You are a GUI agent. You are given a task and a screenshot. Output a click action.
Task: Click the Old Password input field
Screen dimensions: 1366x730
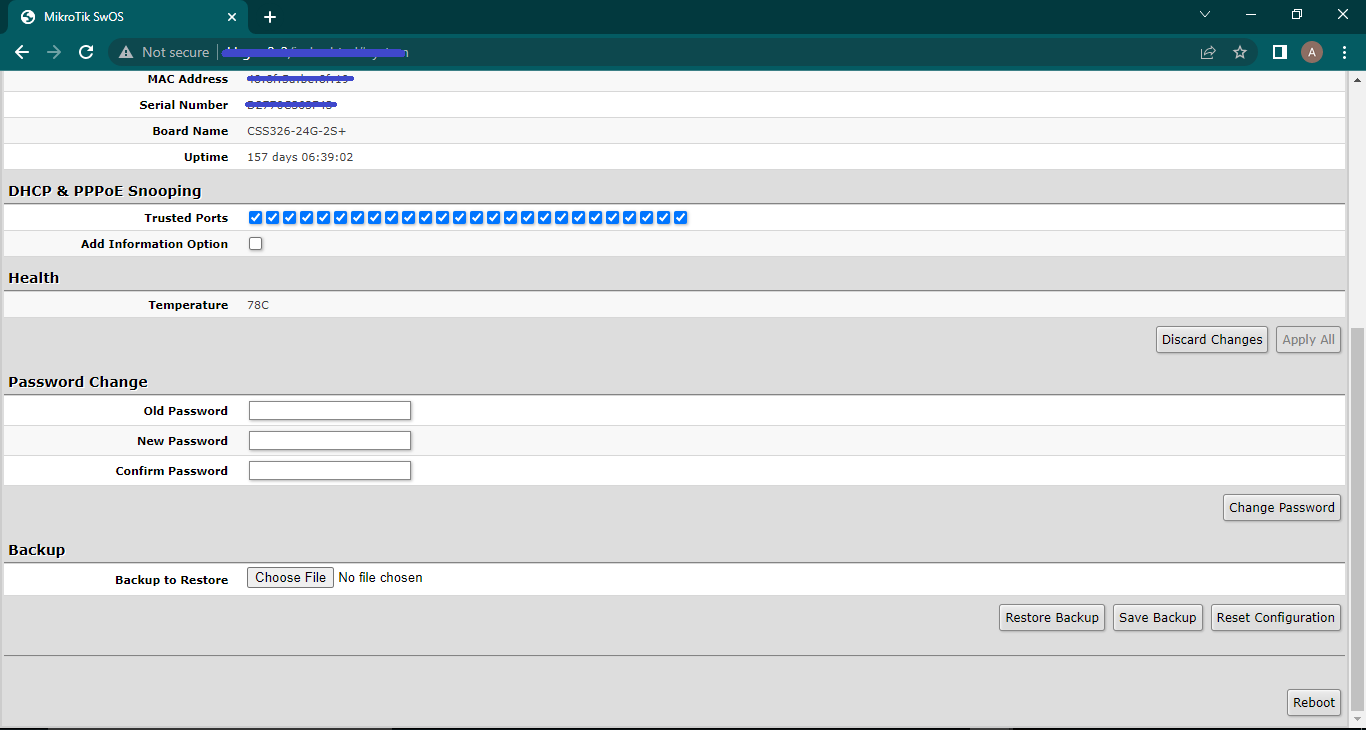click(x=330, y=411)
